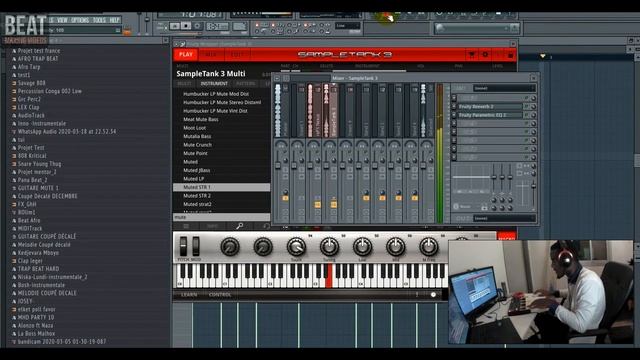640x360 pixels.
Task: Open Fruity Reeverb 2 effect
Action: 490,107
